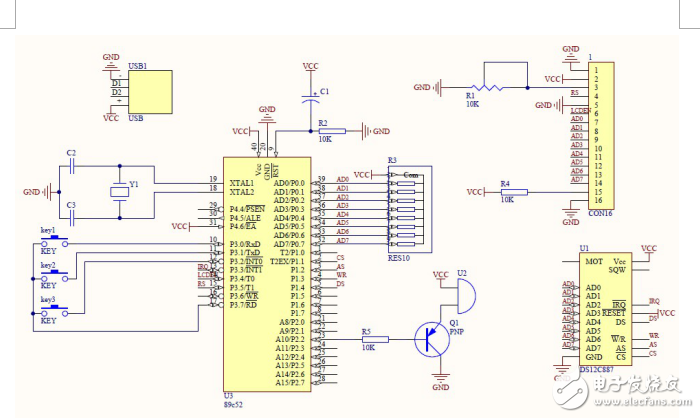Select capacitor C2 beside the crystal

(x=70, y=165)
